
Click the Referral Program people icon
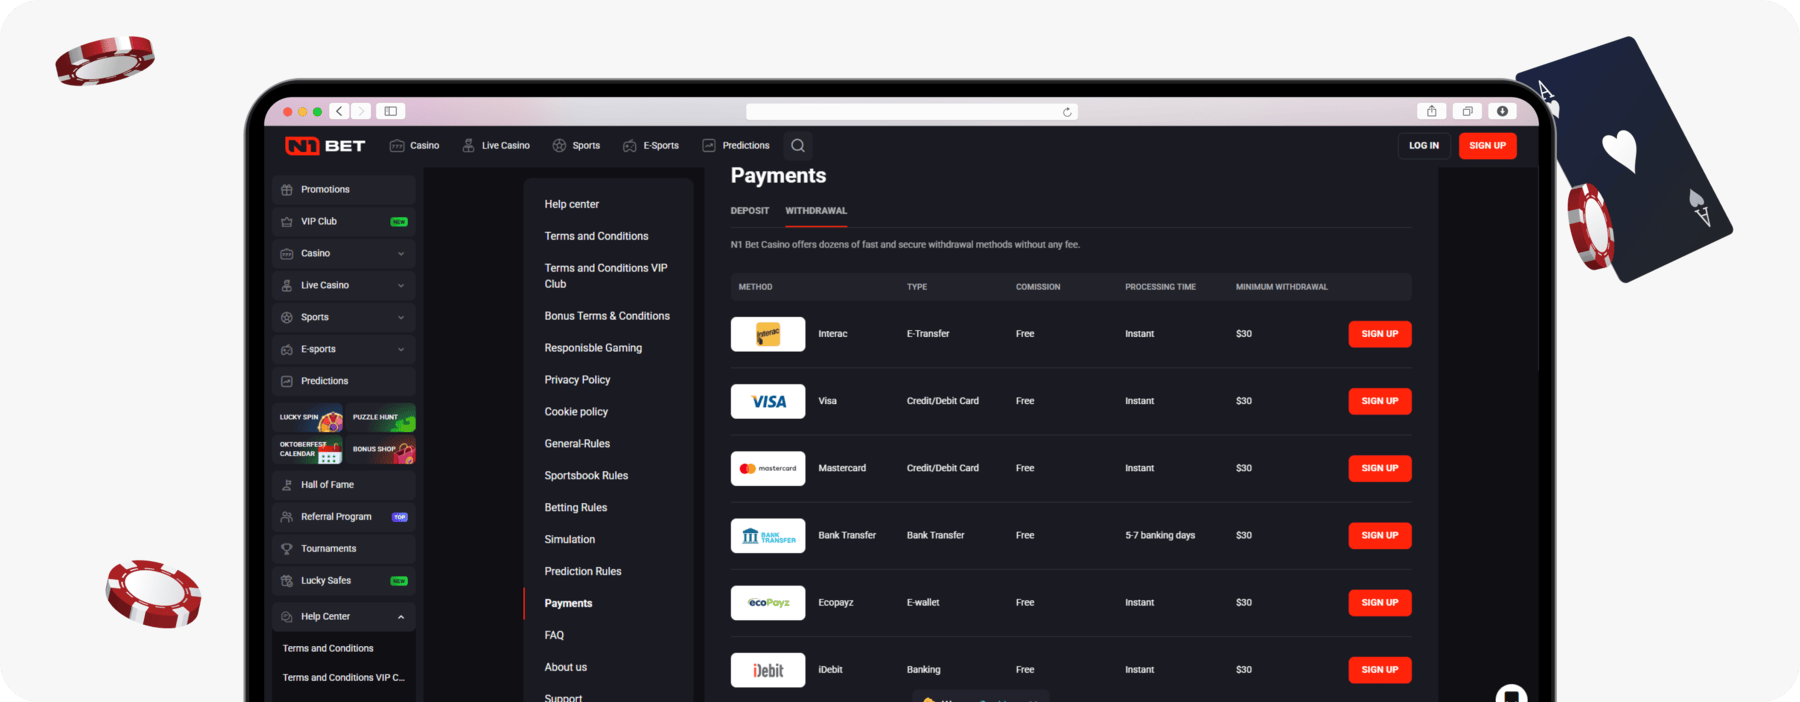pyautogui.click(x=287, y=517)
